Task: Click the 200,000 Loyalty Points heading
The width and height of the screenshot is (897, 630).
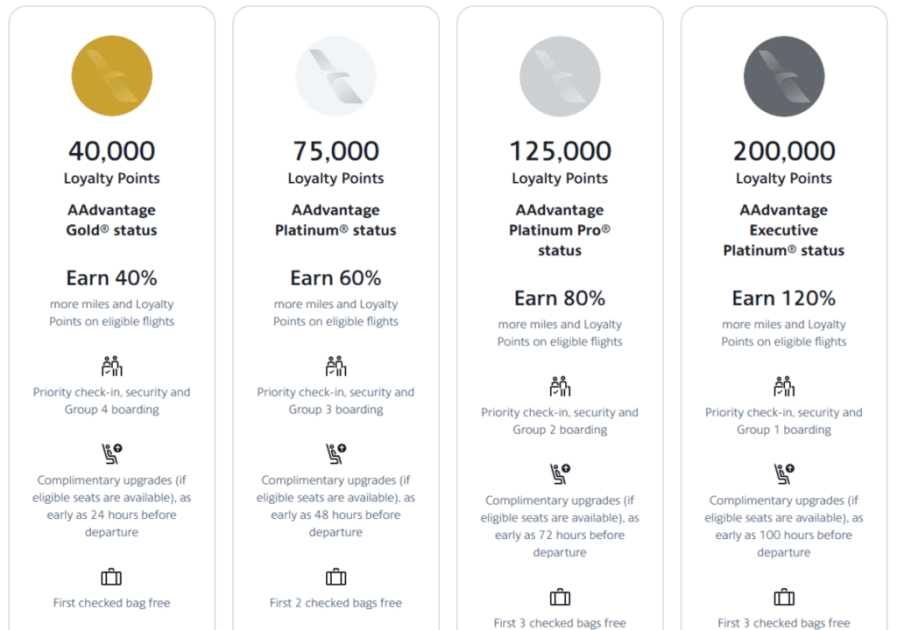Action: 784,151
